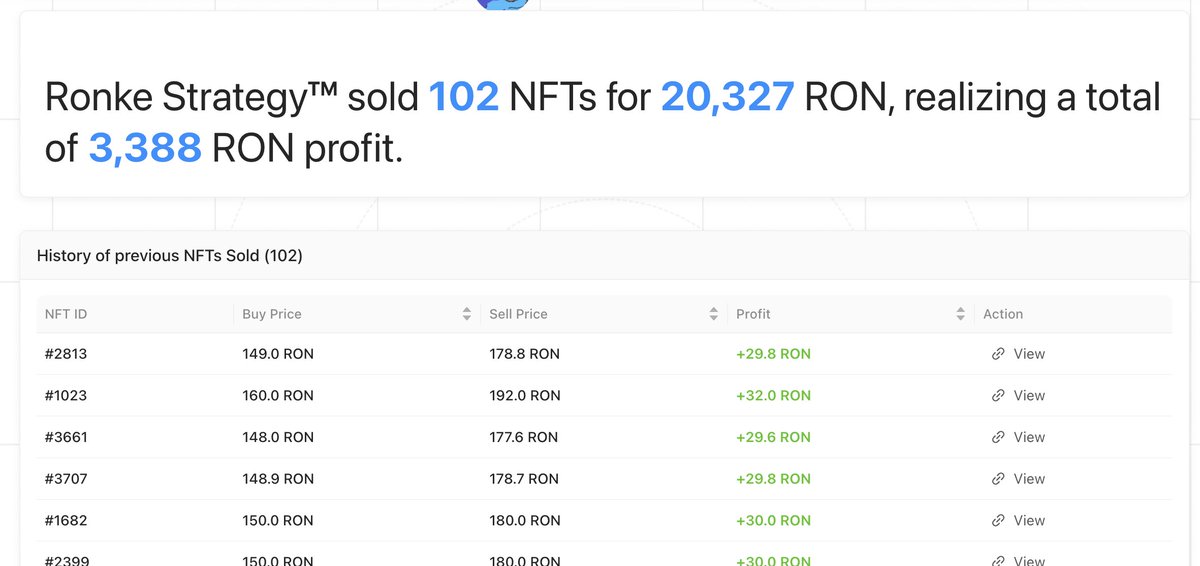This screenshot has height=566, width=1200.
Task: Select the #3661 NFT ID cell
Action: click(x=66, y=437)
